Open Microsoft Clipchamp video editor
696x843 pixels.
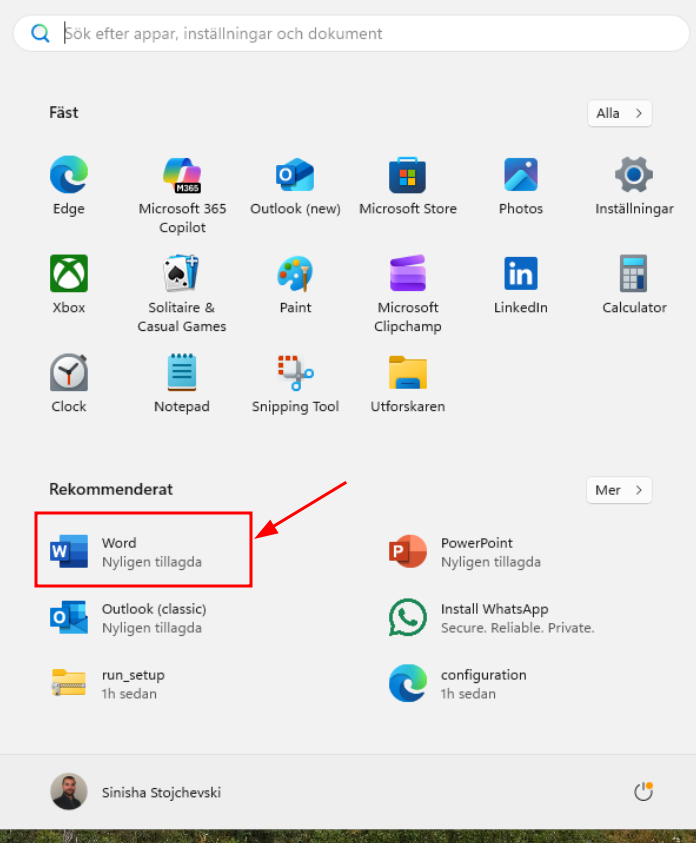(x=408, y=274)
